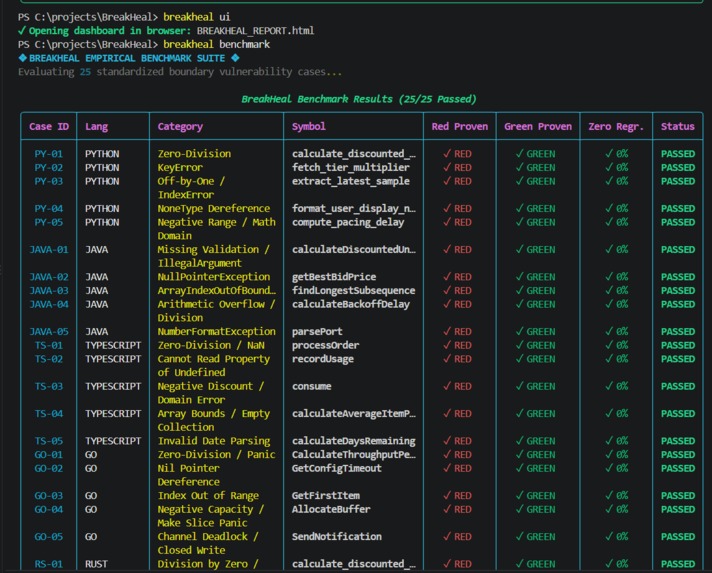The image size is (712, 573).
Task: Select case ID TS-02
Action: pos(49,359)
